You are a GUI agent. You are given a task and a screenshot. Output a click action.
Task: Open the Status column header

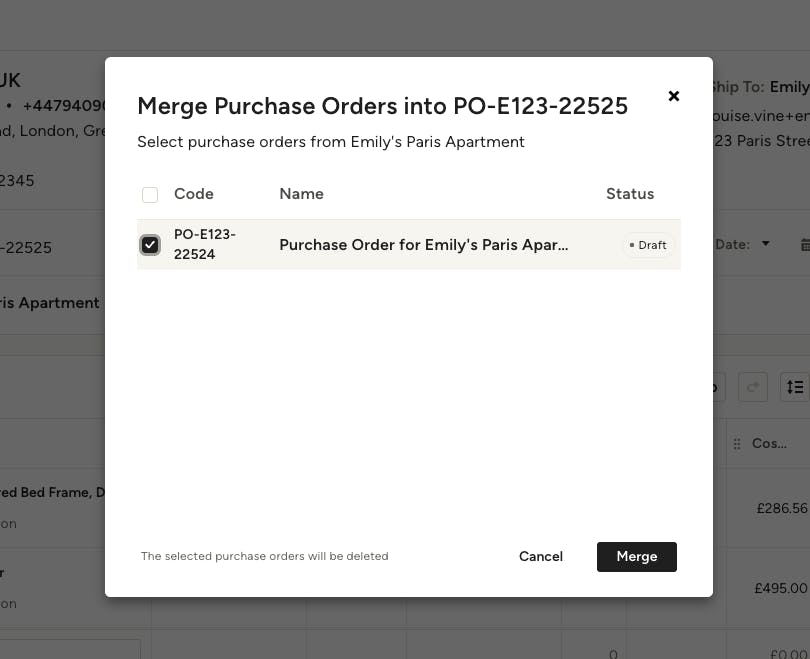(630, 194)
